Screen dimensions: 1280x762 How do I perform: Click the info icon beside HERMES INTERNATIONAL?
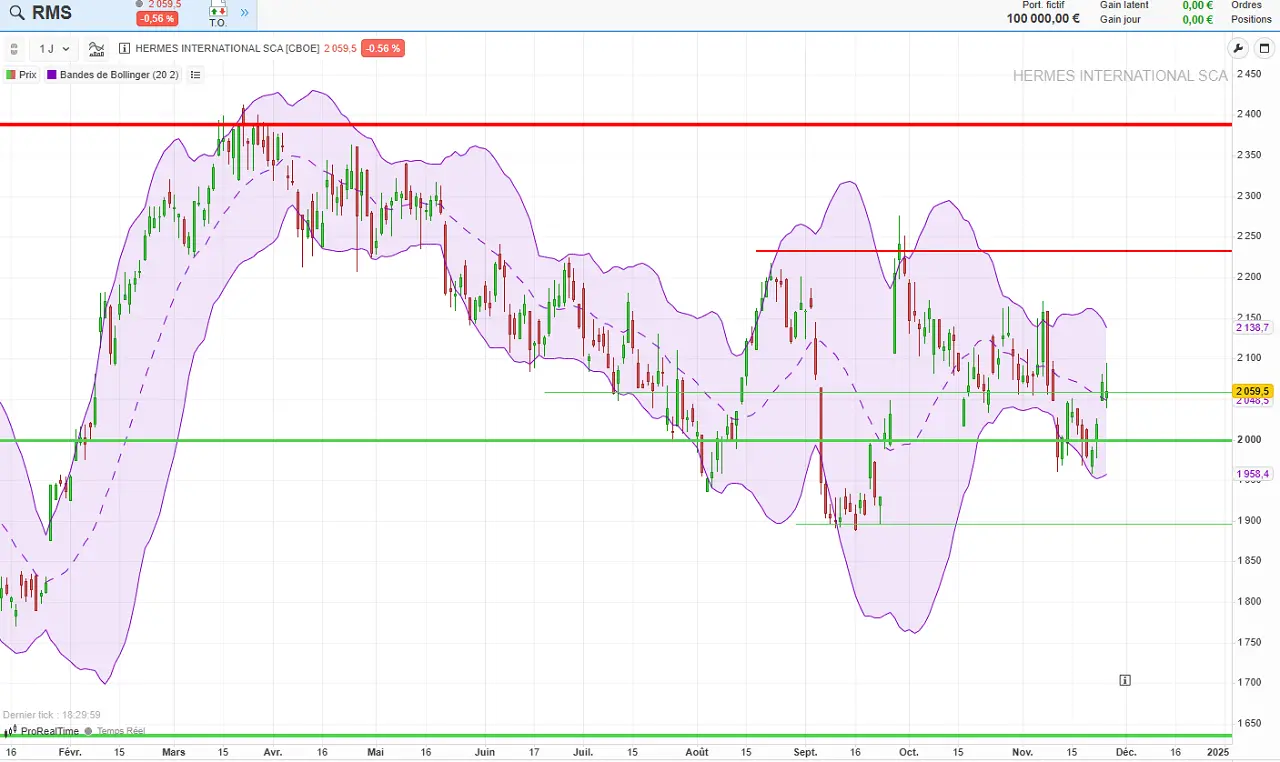coord(124,48)
